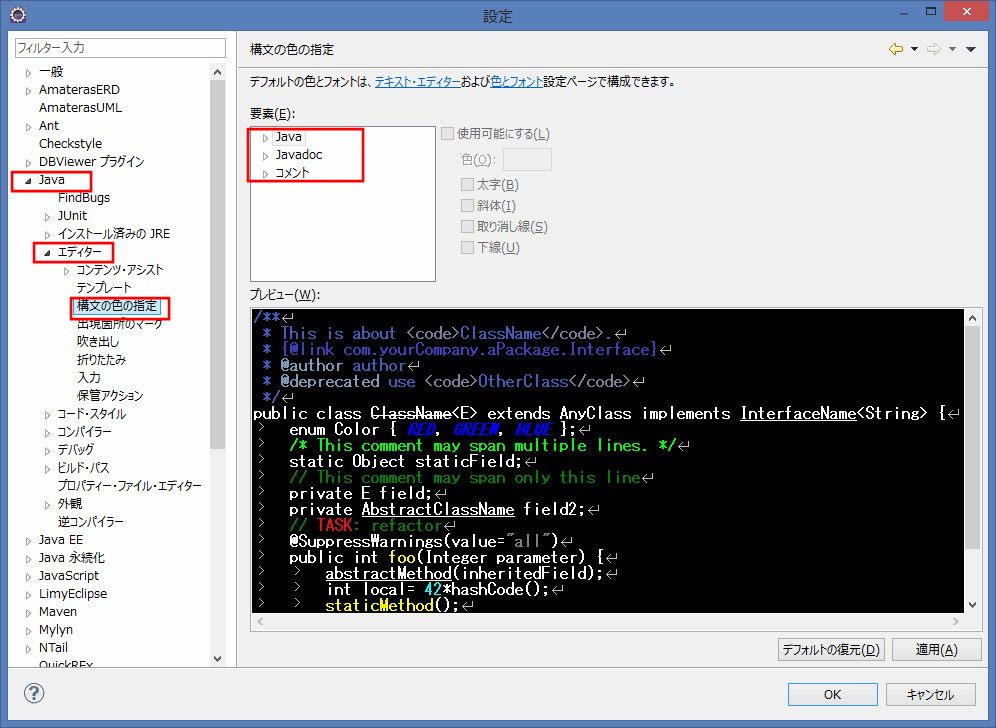Select the コンパイラー tree item
The image size is (996, 728).
[x=84, y=432]
